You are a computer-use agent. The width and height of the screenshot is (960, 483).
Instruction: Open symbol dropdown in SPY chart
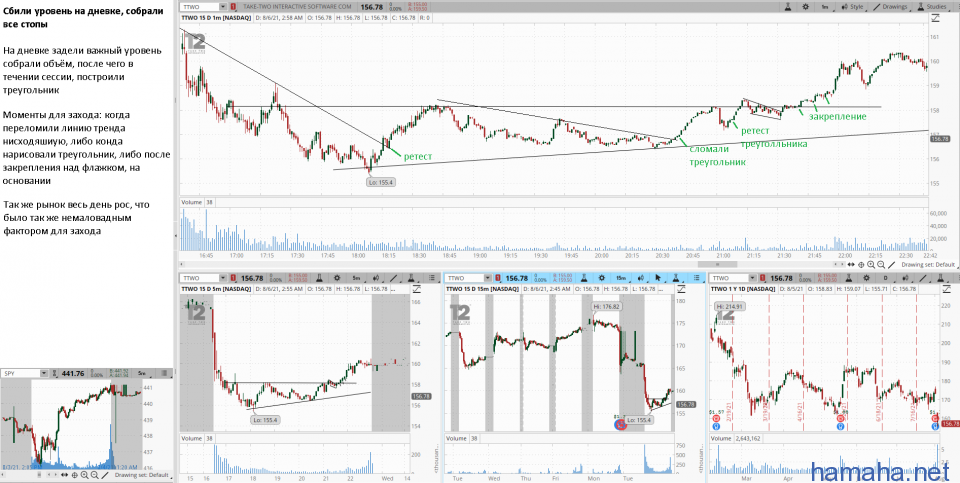44,373
